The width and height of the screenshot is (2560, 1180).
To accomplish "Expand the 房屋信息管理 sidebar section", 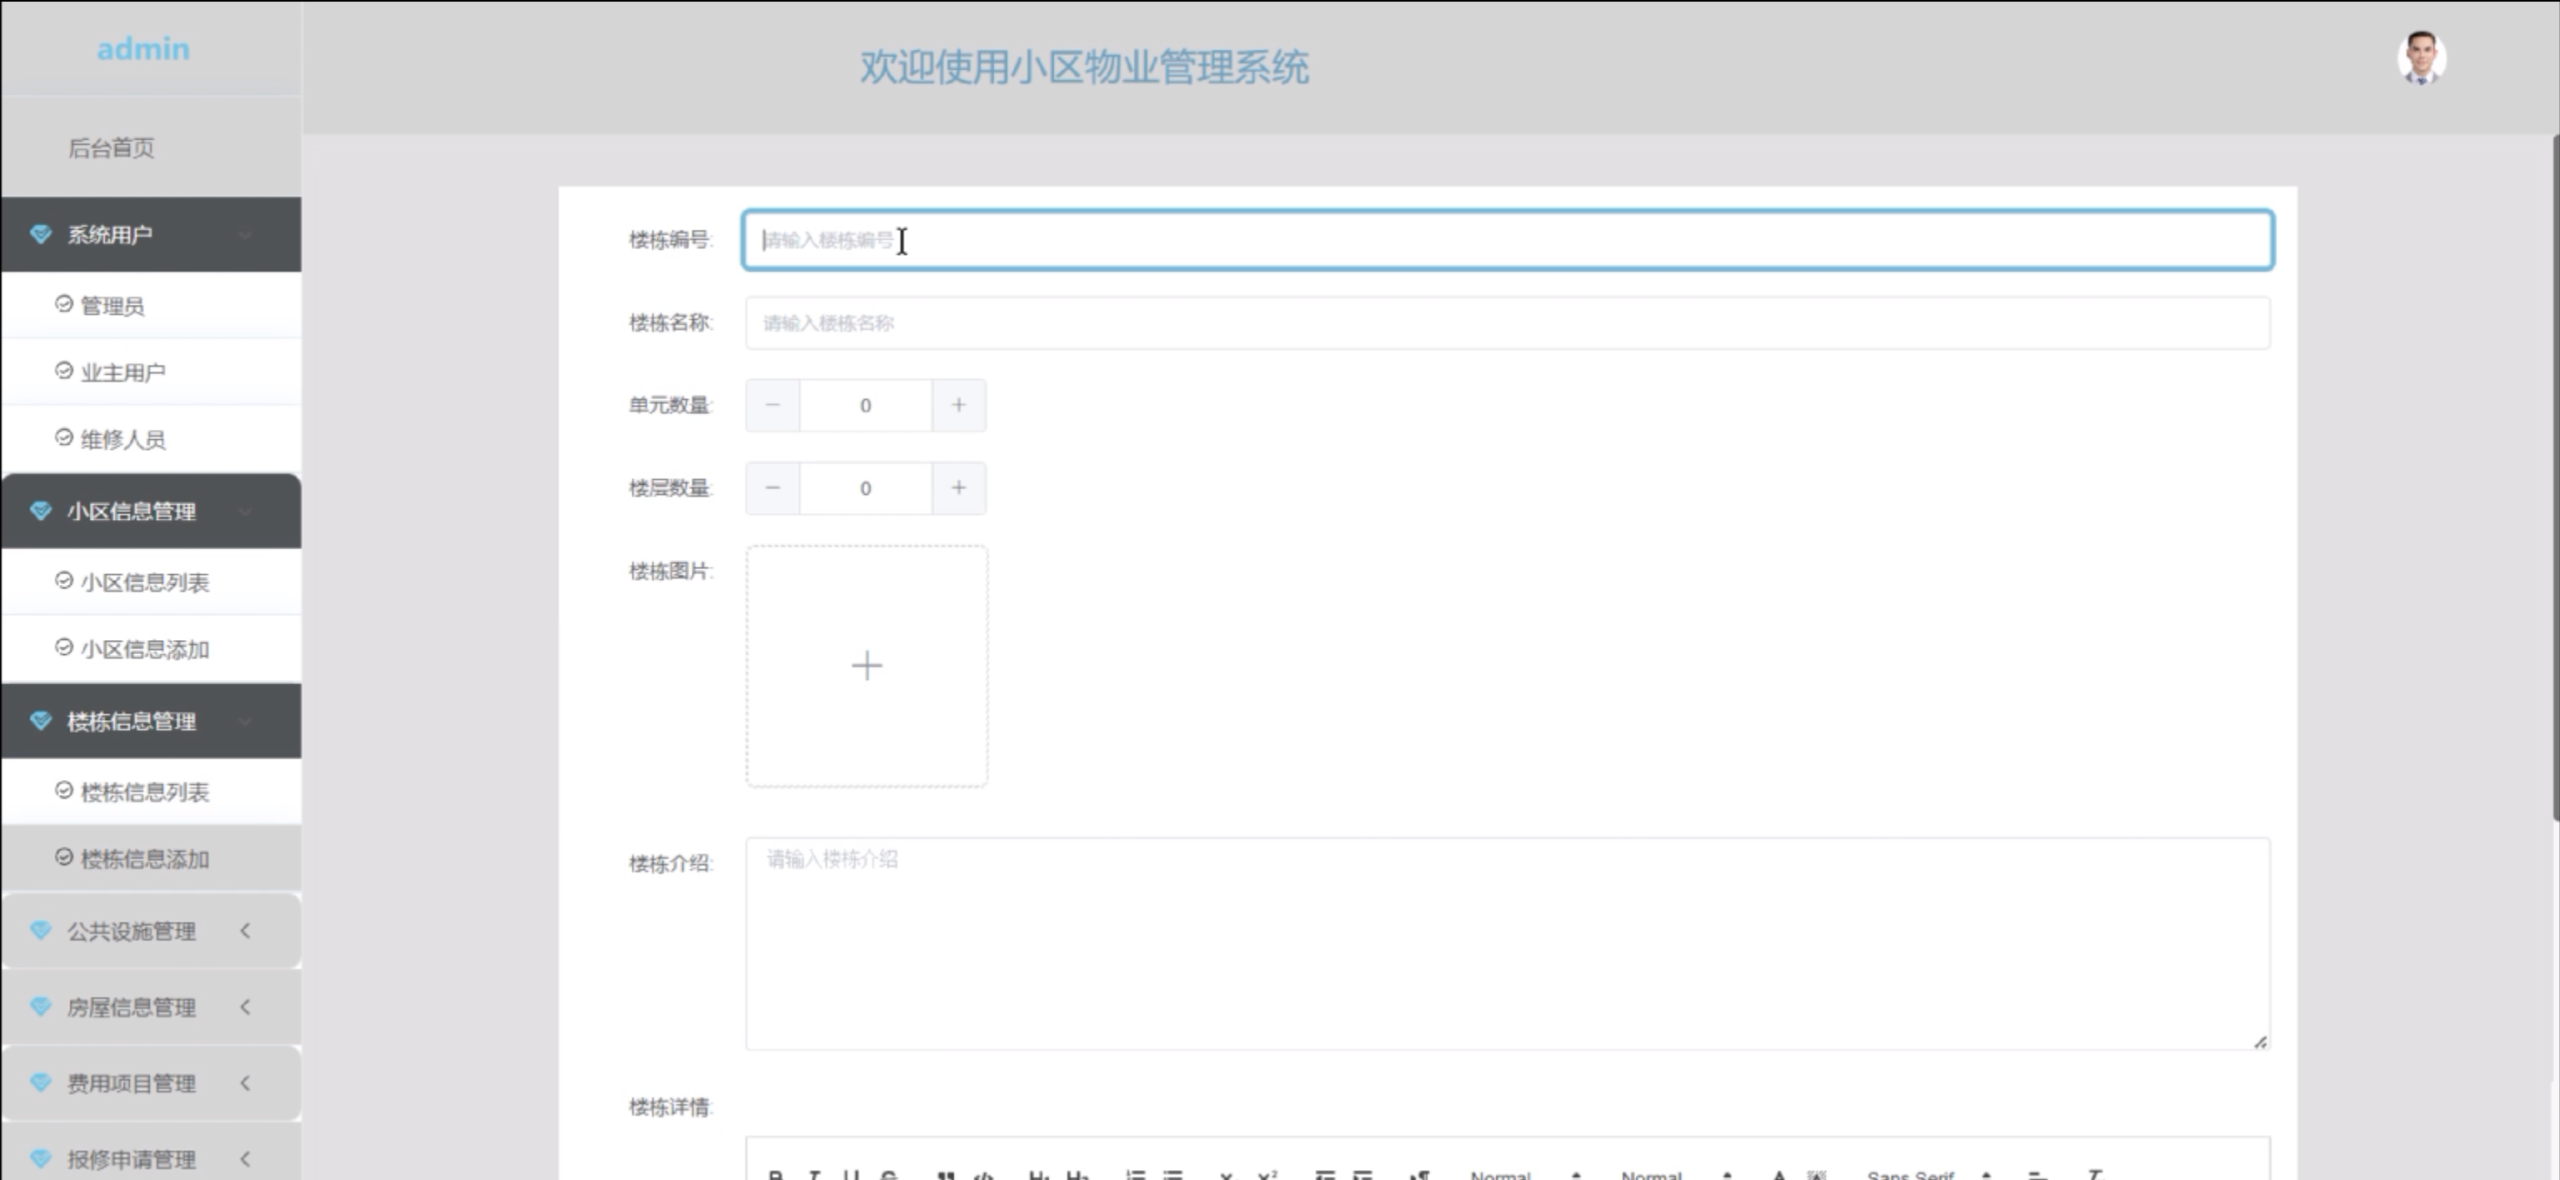I will [150, 1008].
